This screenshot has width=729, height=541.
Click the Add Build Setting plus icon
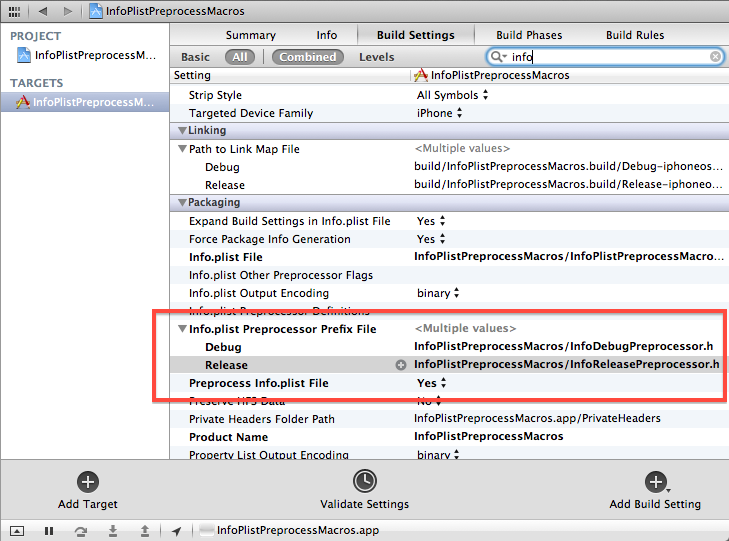pyautogui.click(x=656, y=482)
